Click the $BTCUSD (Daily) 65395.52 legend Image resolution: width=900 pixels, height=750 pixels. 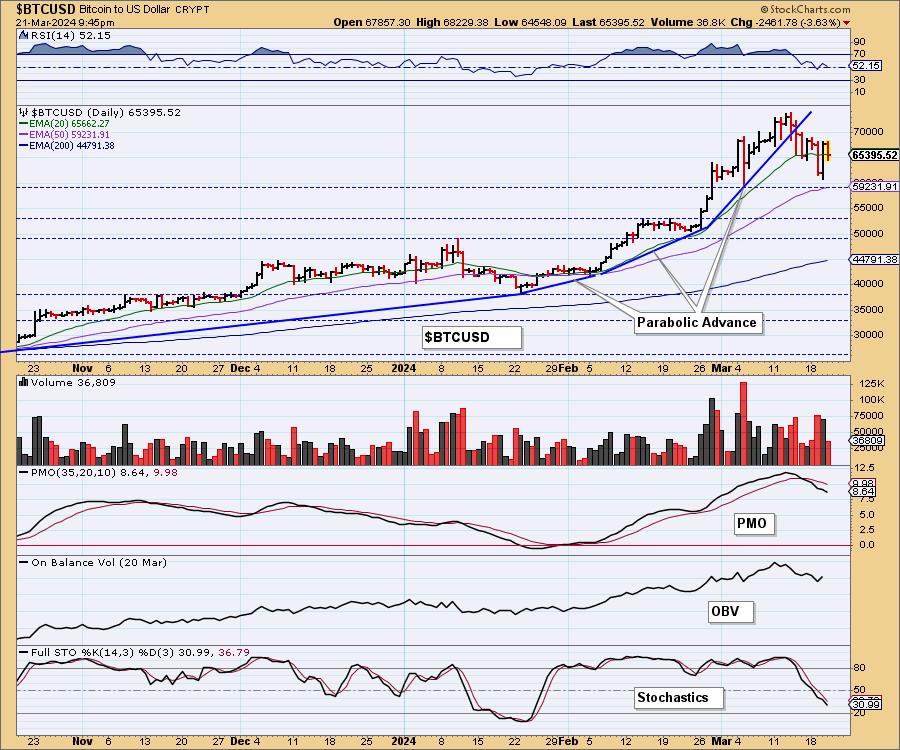pyautogui.click(x=106, y=112)
